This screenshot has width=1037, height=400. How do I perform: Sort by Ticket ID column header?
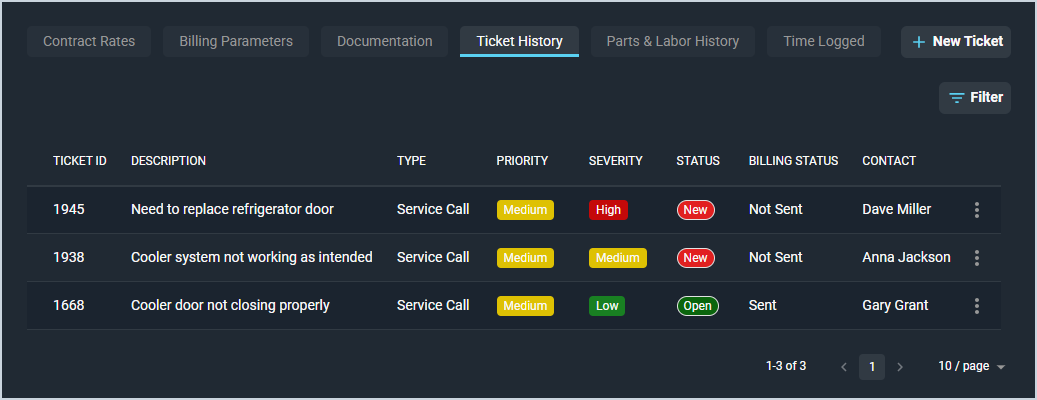80,161
